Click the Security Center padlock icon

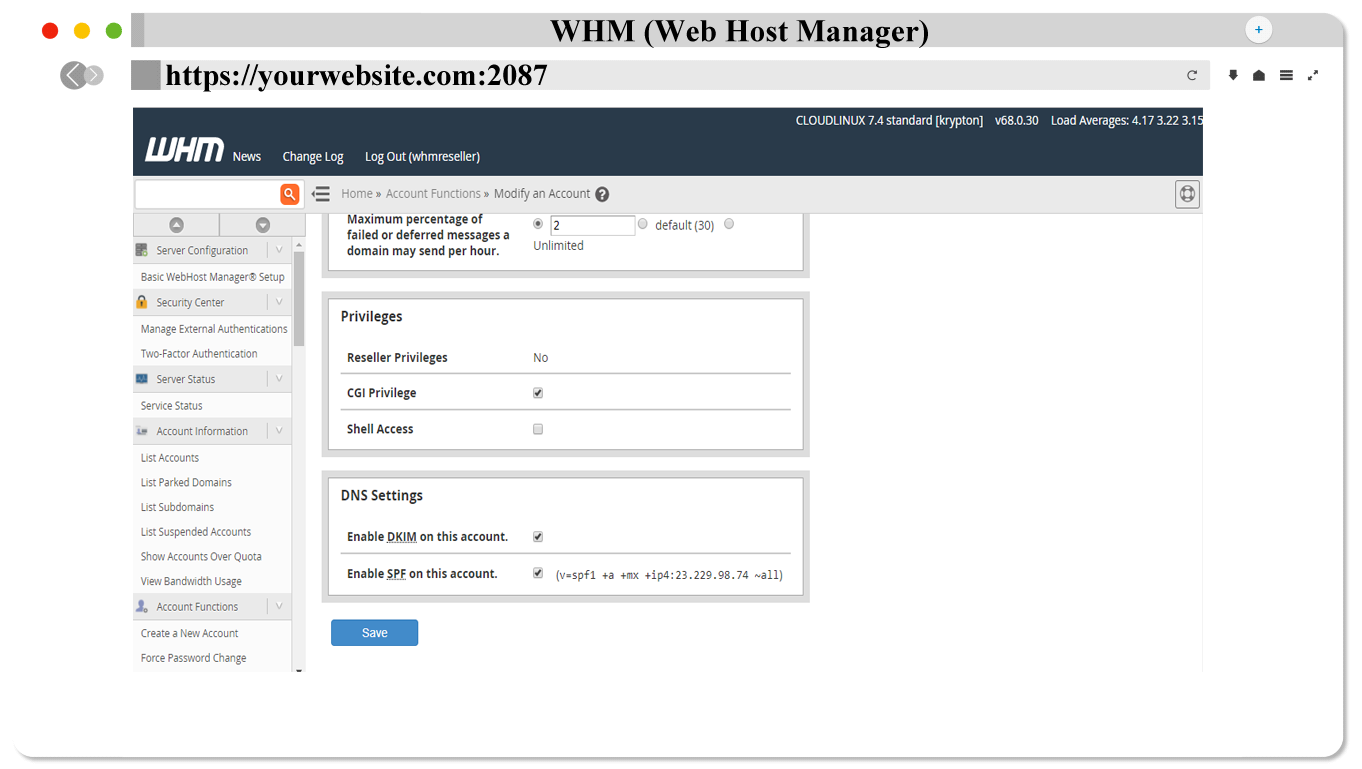pos(142,302)
